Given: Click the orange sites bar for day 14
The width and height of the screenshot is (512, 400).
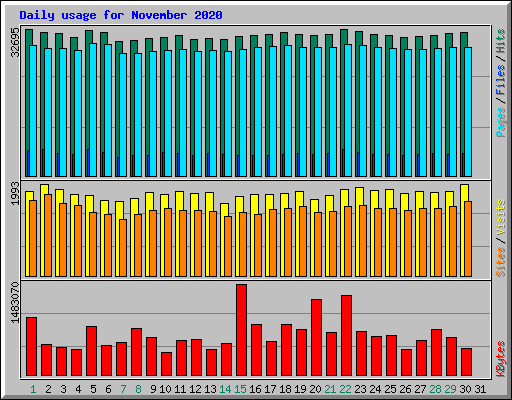Looking at the screenshot, I should pos(228,247).
